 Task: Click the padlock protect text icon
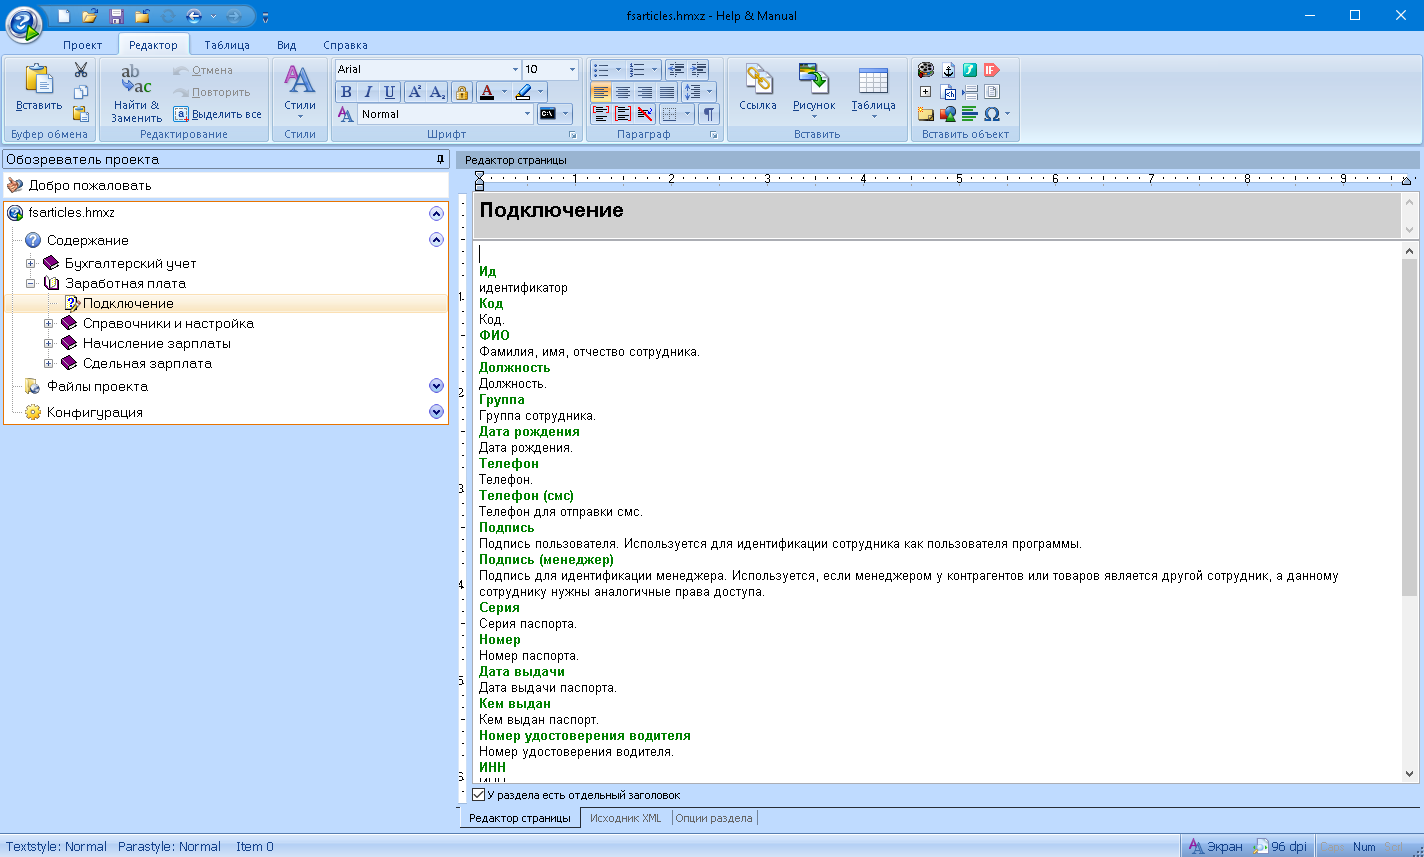click(x=461, y=92)
